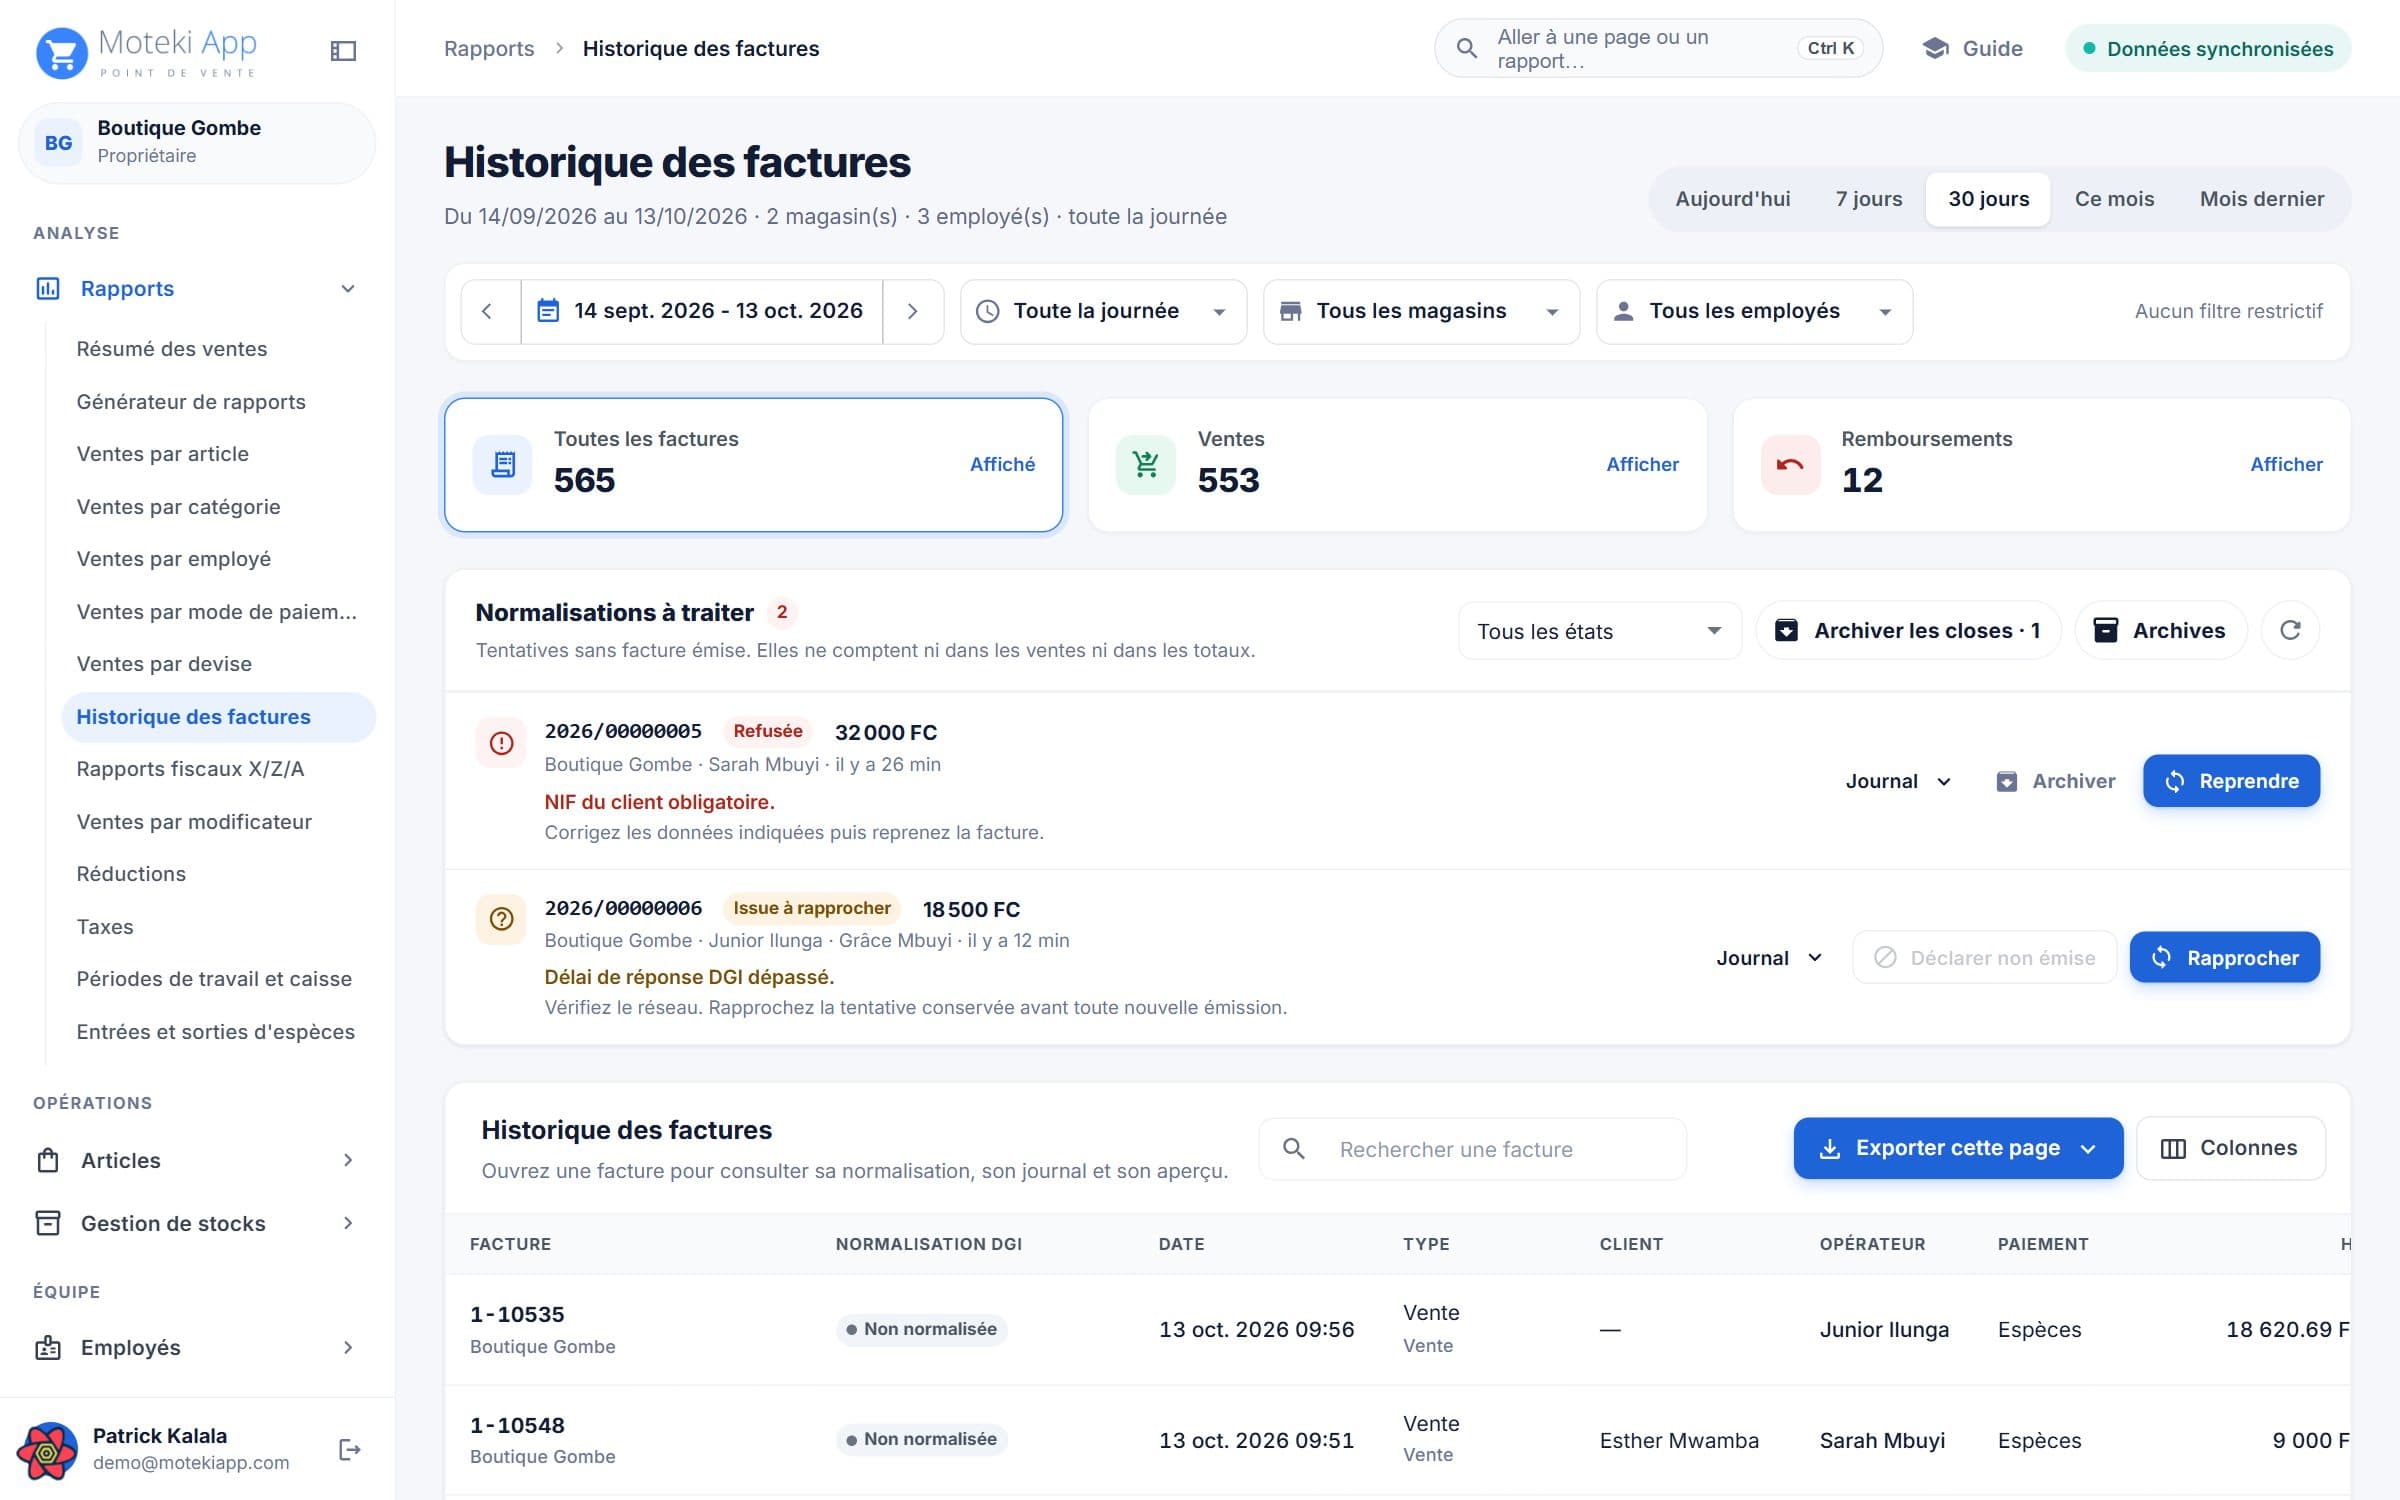
Task: Open the Guide graduation cap icon
Action: pyautogui.click(x=1935, y=48)
